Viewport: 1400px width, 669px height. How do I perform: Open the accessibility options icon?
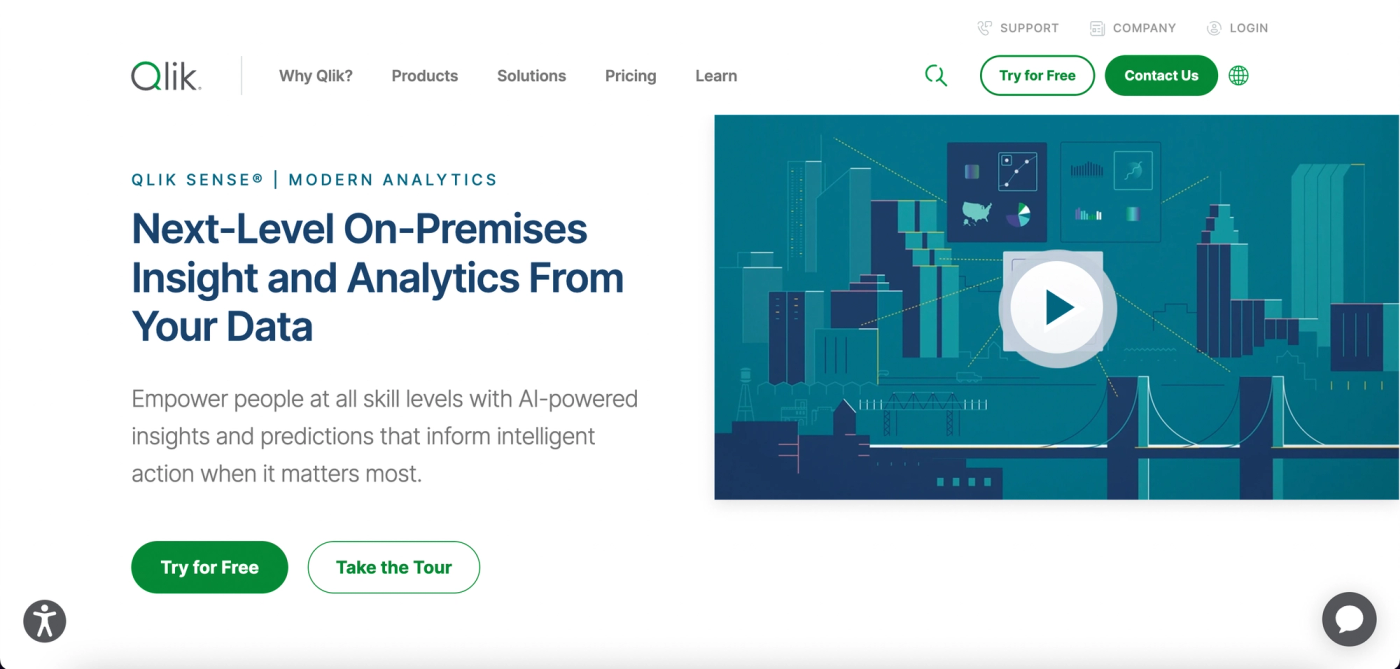[x=44, y=621]
